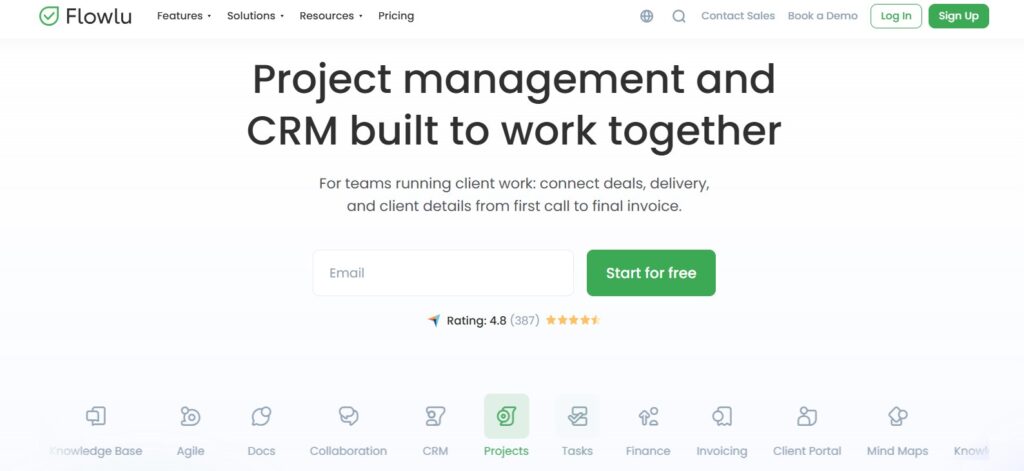The height and width of the screenshot is (471, 1024).
Task: Expand the Solutions dropdown menu
Action: pyautogui.click(x=255, y=16)
